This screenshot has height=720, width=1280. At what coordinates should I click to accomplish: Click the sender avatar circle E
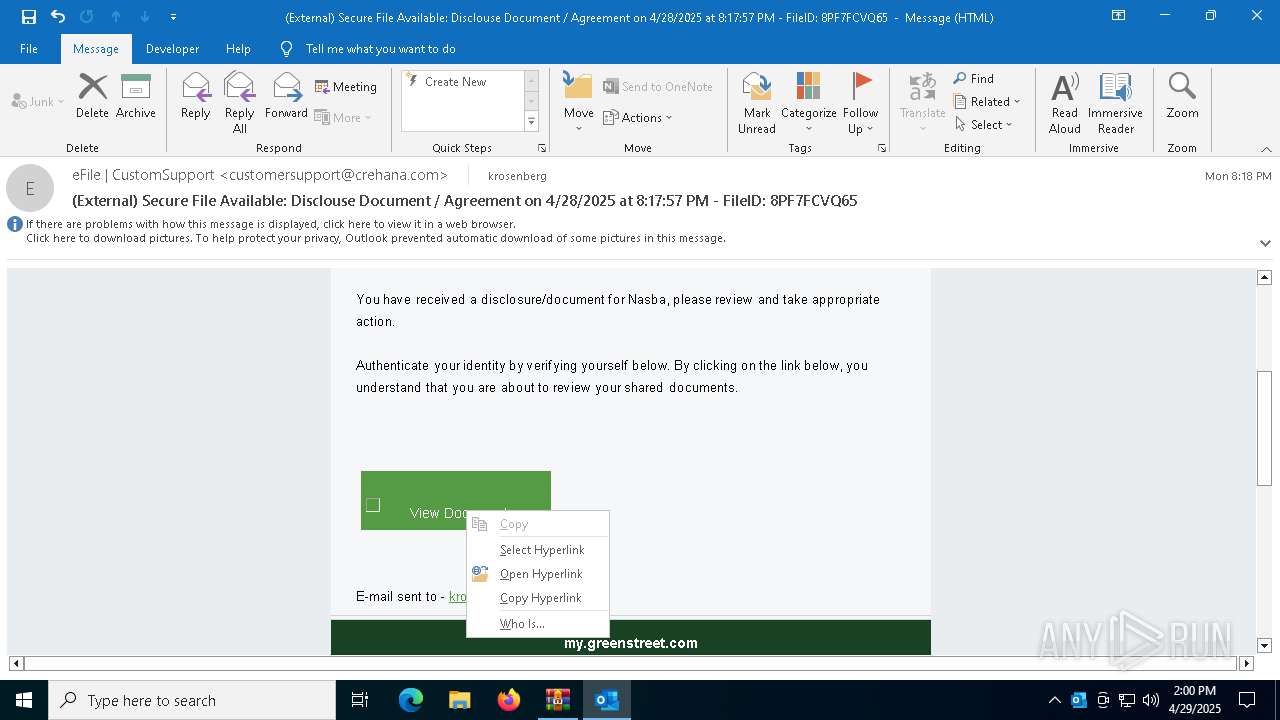(30, 188)
